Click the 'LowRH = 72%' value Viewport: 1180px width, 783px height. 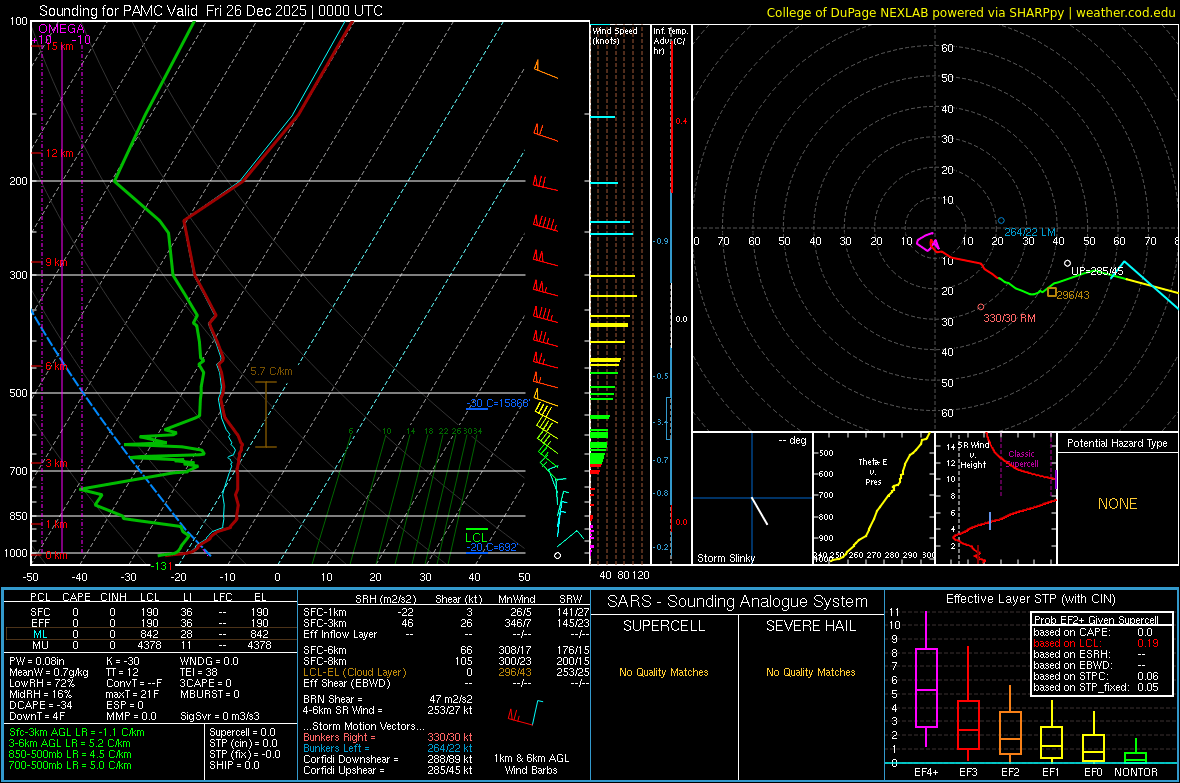pos(42,683)
